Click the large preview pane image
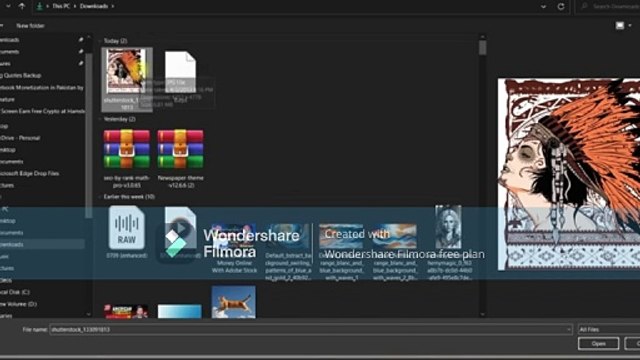The image size is (640, 360). (569, 174)
